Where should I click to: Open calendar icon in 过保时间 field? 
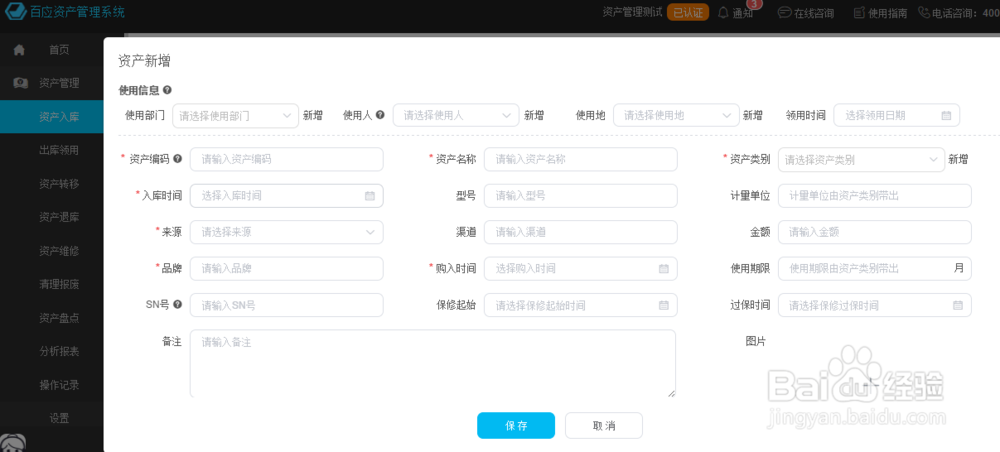958,305
